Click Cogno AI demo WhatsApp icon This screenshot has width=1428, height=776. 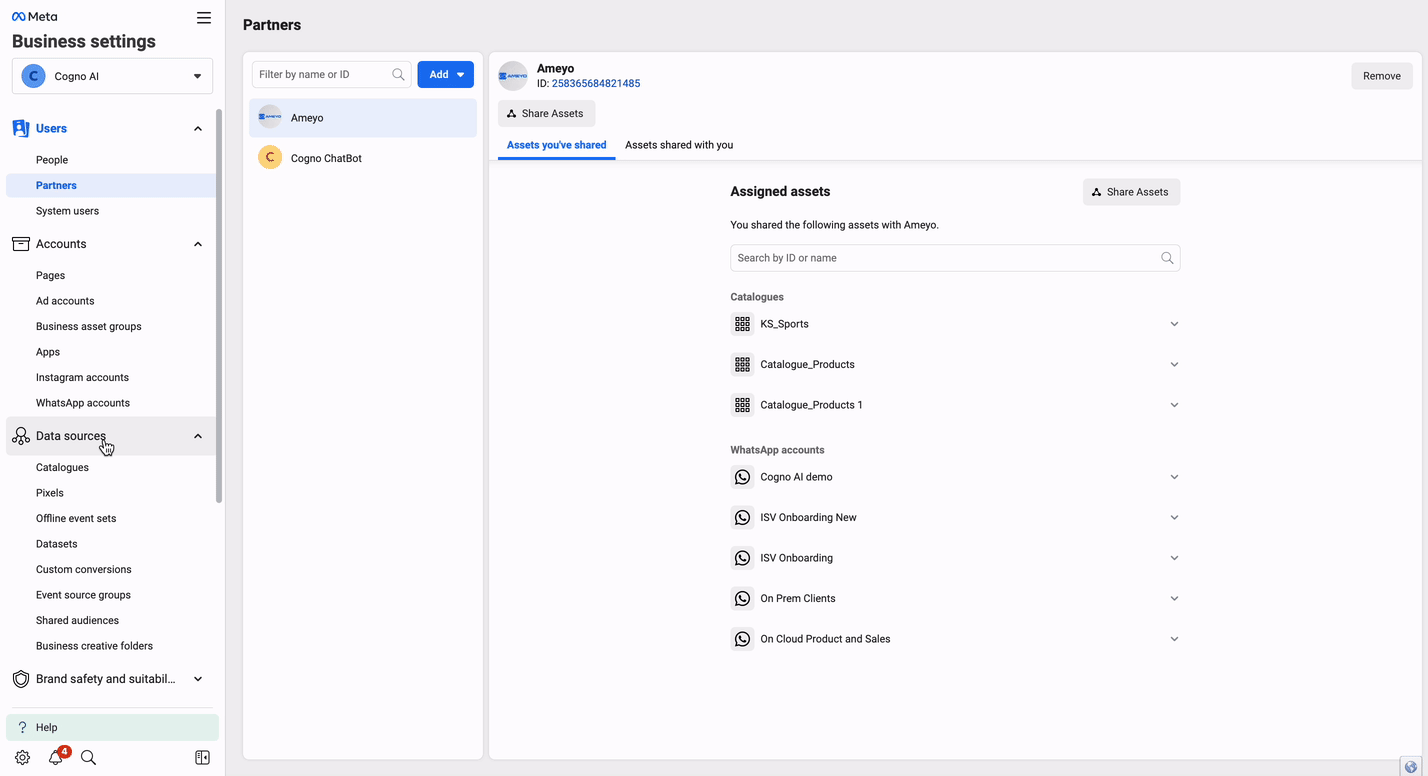pyautogui.click(x=742, y=477)
